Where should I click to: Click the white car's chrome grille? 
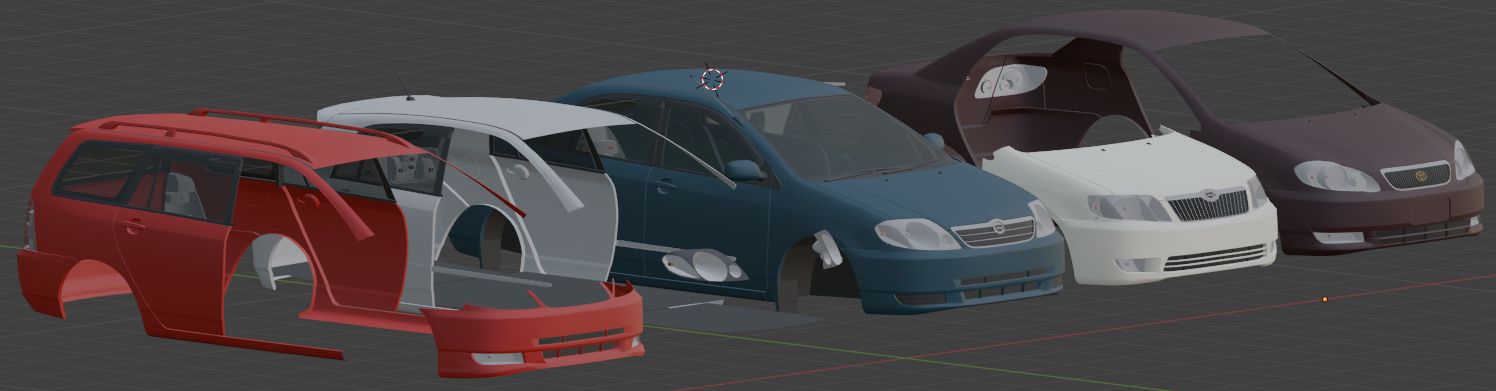click(x=1208, y=205)
